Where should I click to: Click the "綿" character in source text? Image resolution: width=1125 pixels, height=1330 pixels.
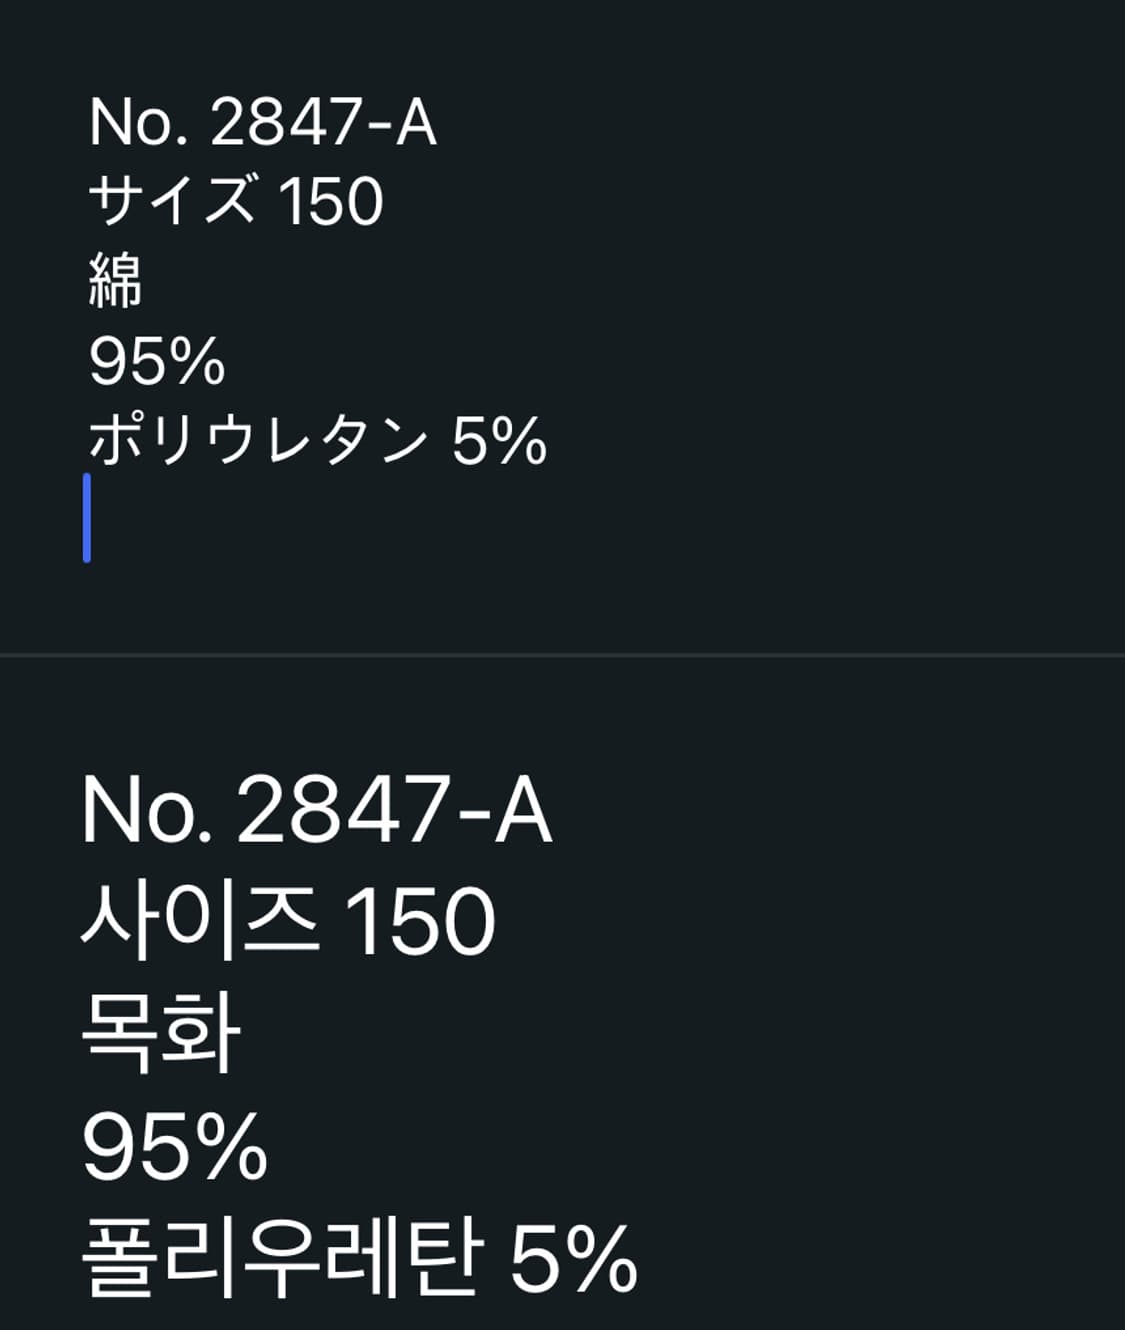(116, 281)
